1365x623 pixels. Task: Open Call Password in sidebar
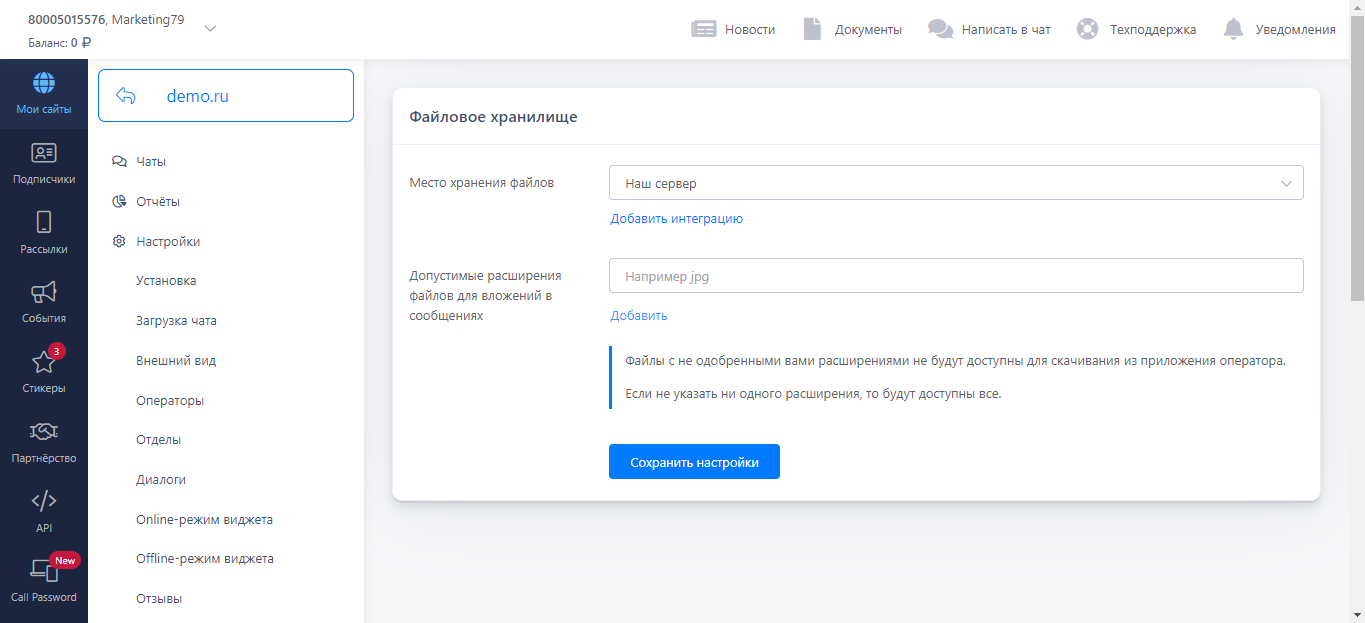43,580
